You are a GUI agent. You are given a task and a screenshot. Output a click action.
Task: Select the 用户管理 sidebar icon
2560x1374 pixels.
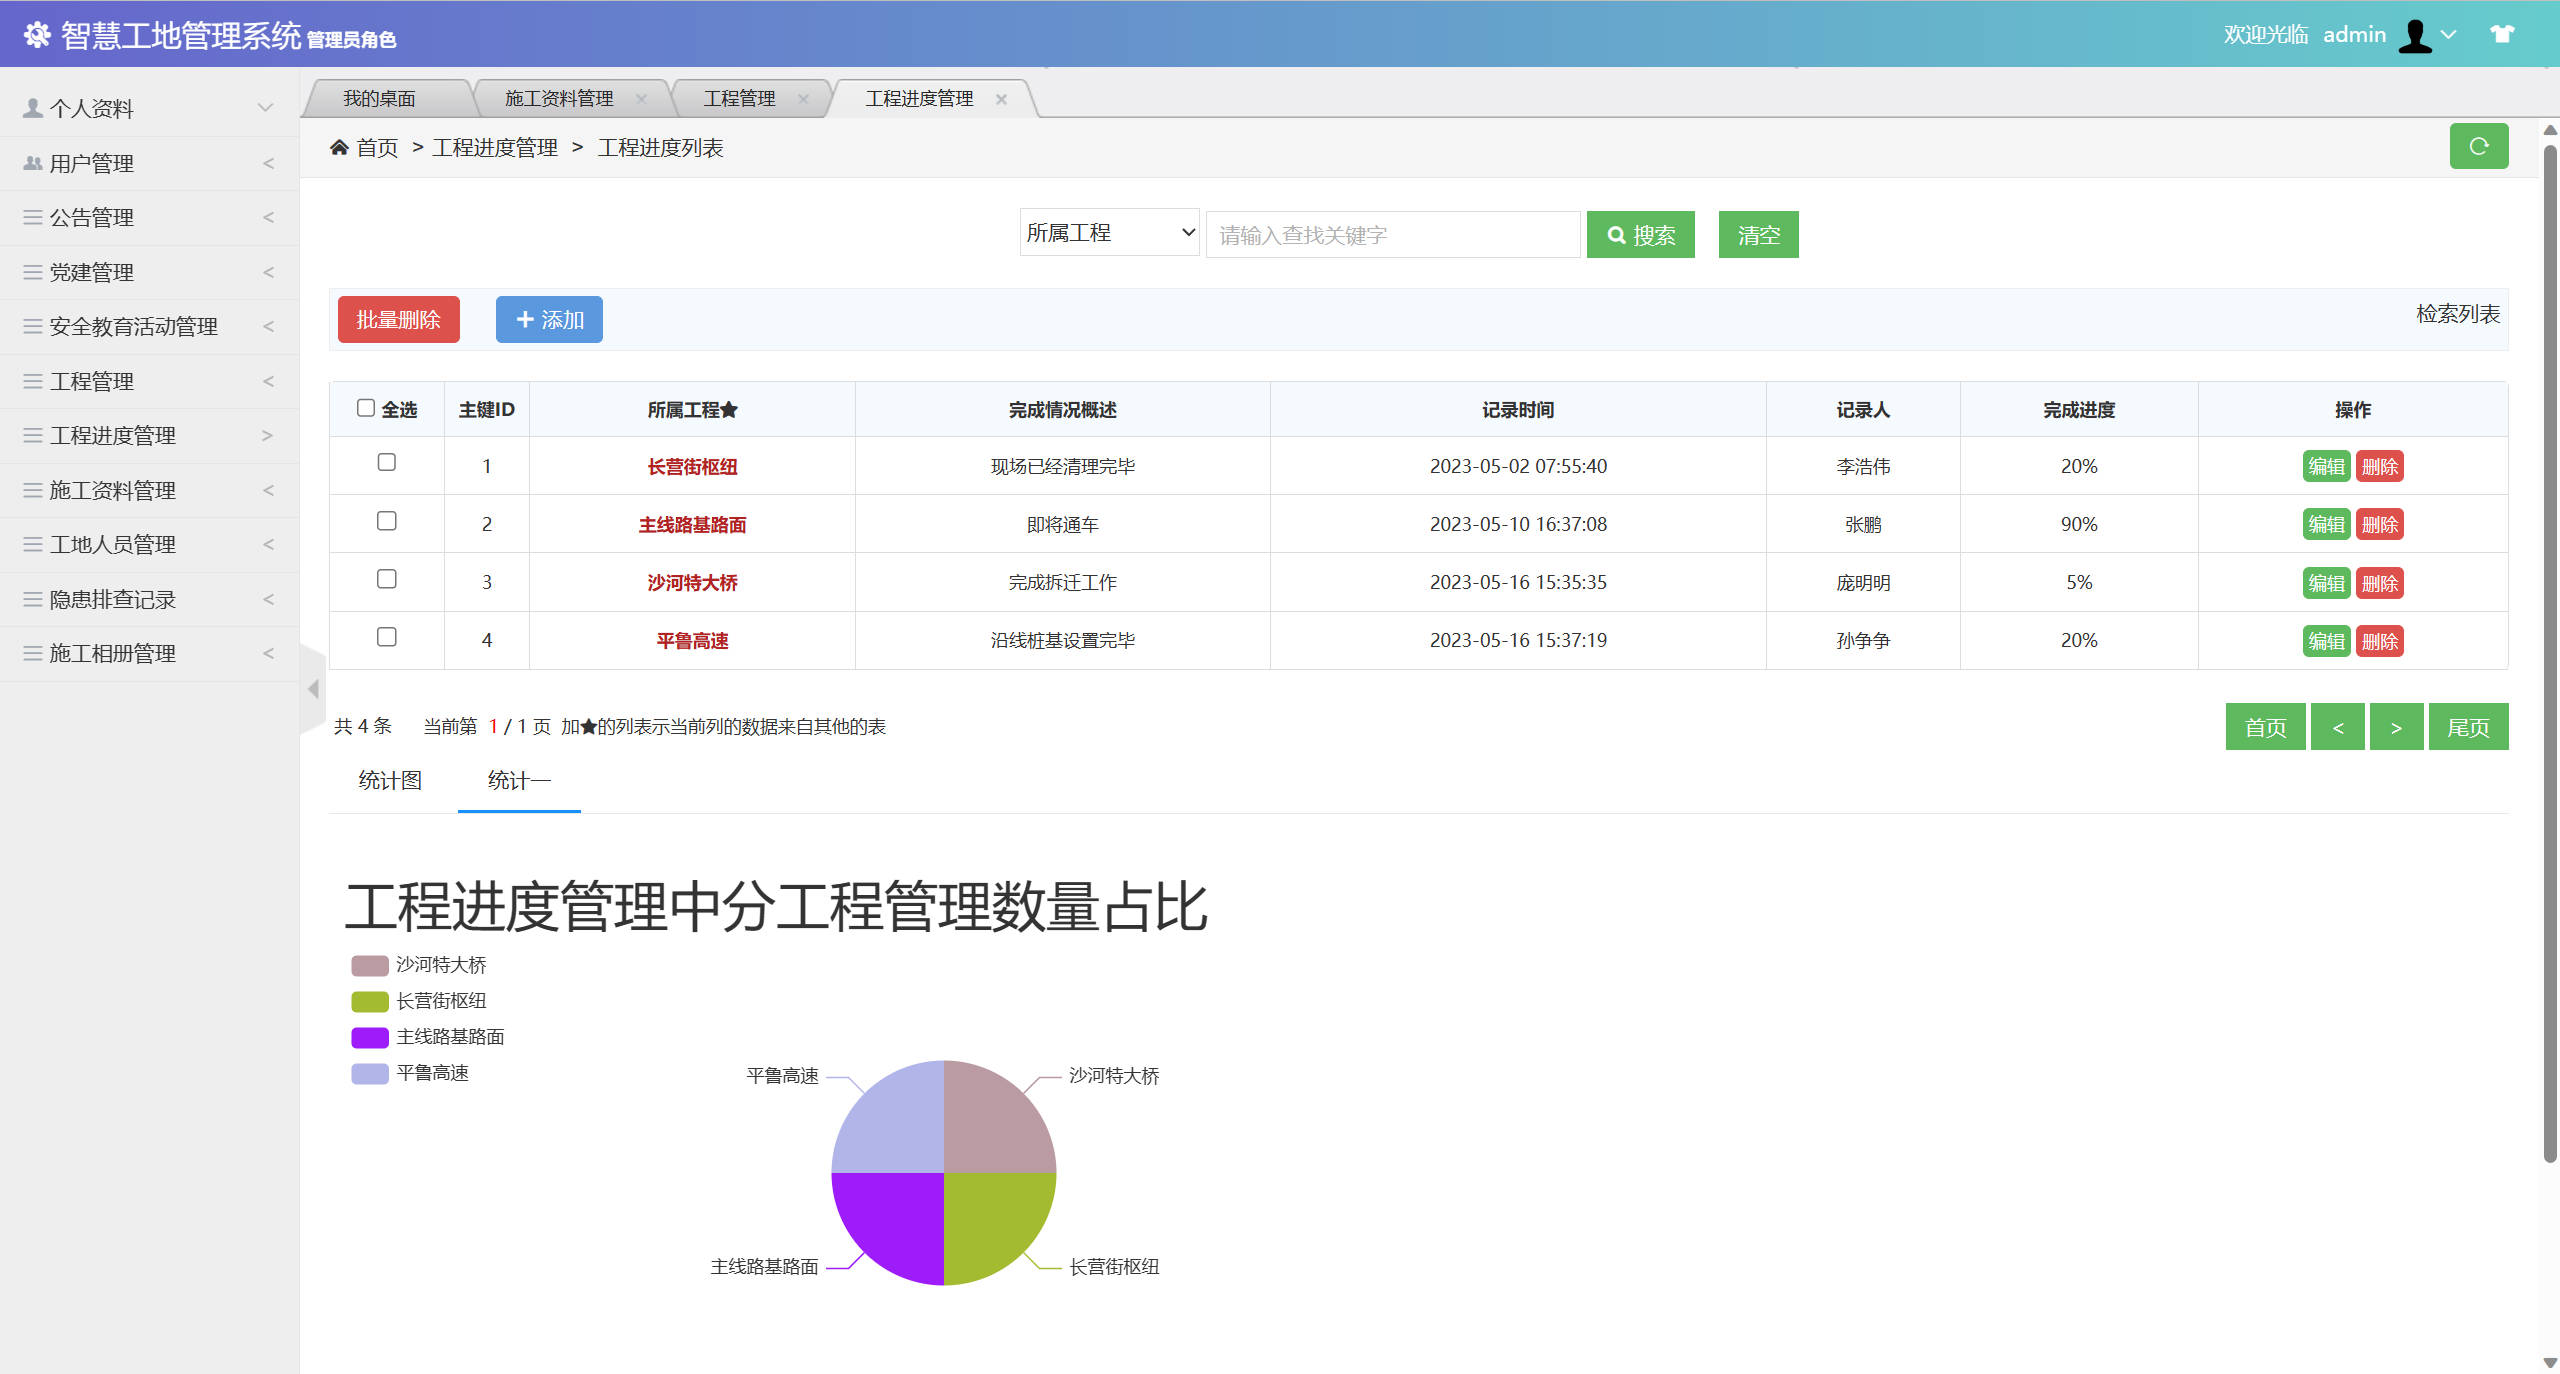point(31,162)
